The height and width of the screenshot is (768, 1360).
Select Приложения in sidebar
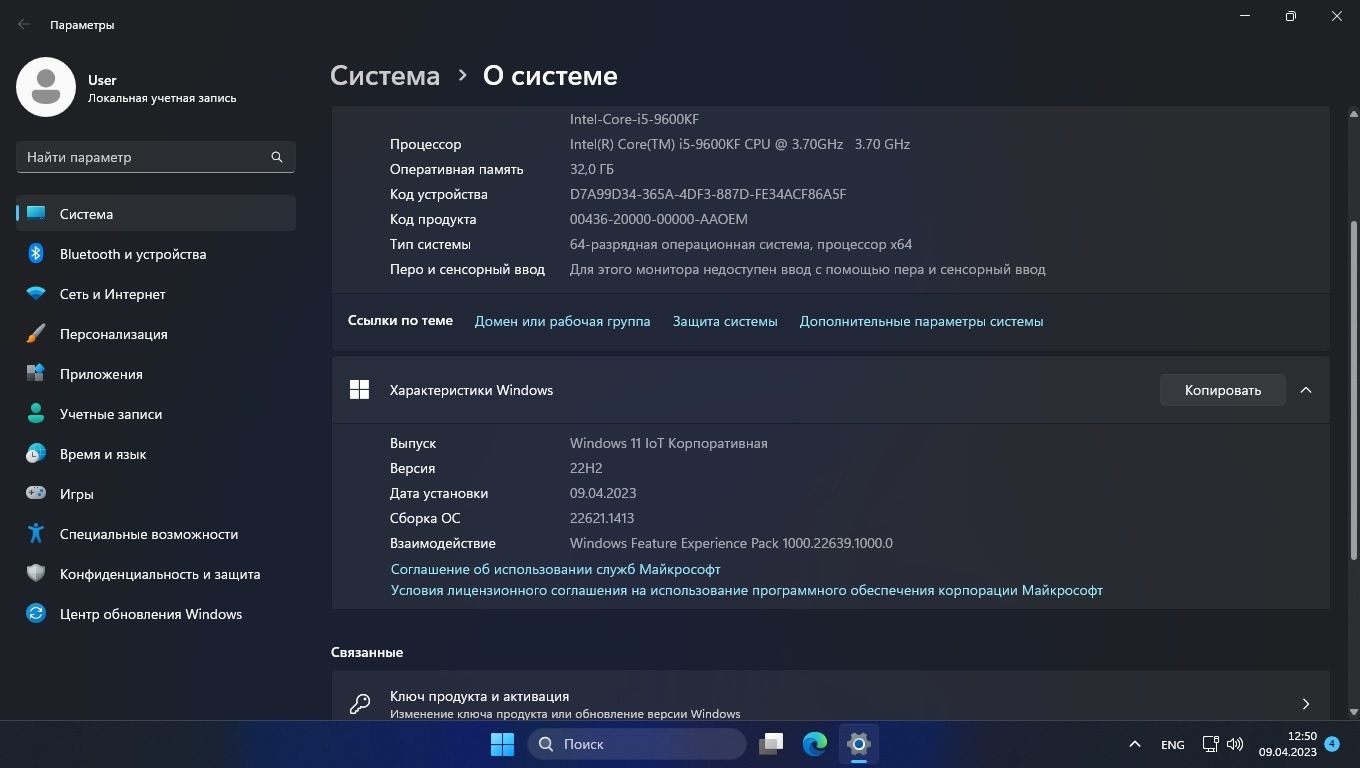click(156, 374)
